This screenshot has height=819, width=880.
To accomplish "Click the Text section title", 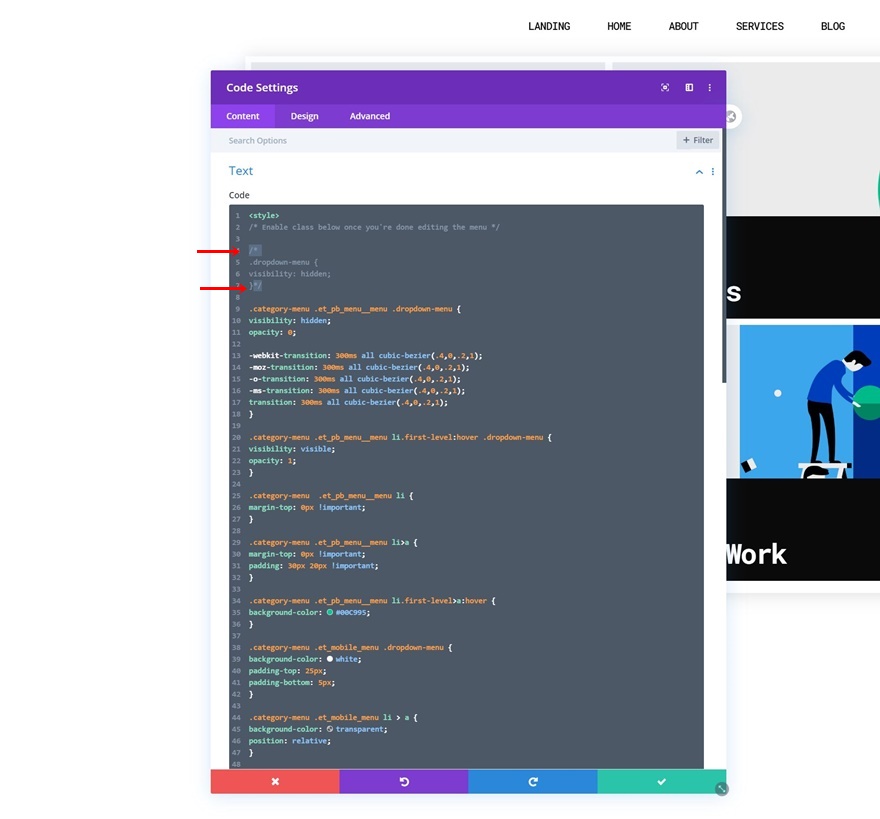I will coord(241,171).
